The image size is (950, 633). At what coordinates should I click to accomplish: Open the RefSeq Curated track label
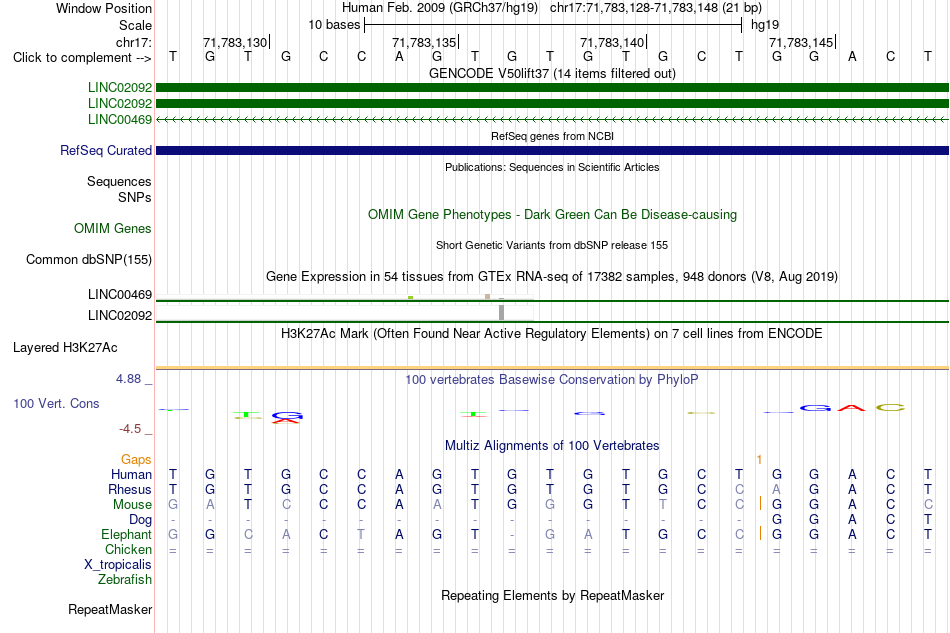[x=105, y=150]
